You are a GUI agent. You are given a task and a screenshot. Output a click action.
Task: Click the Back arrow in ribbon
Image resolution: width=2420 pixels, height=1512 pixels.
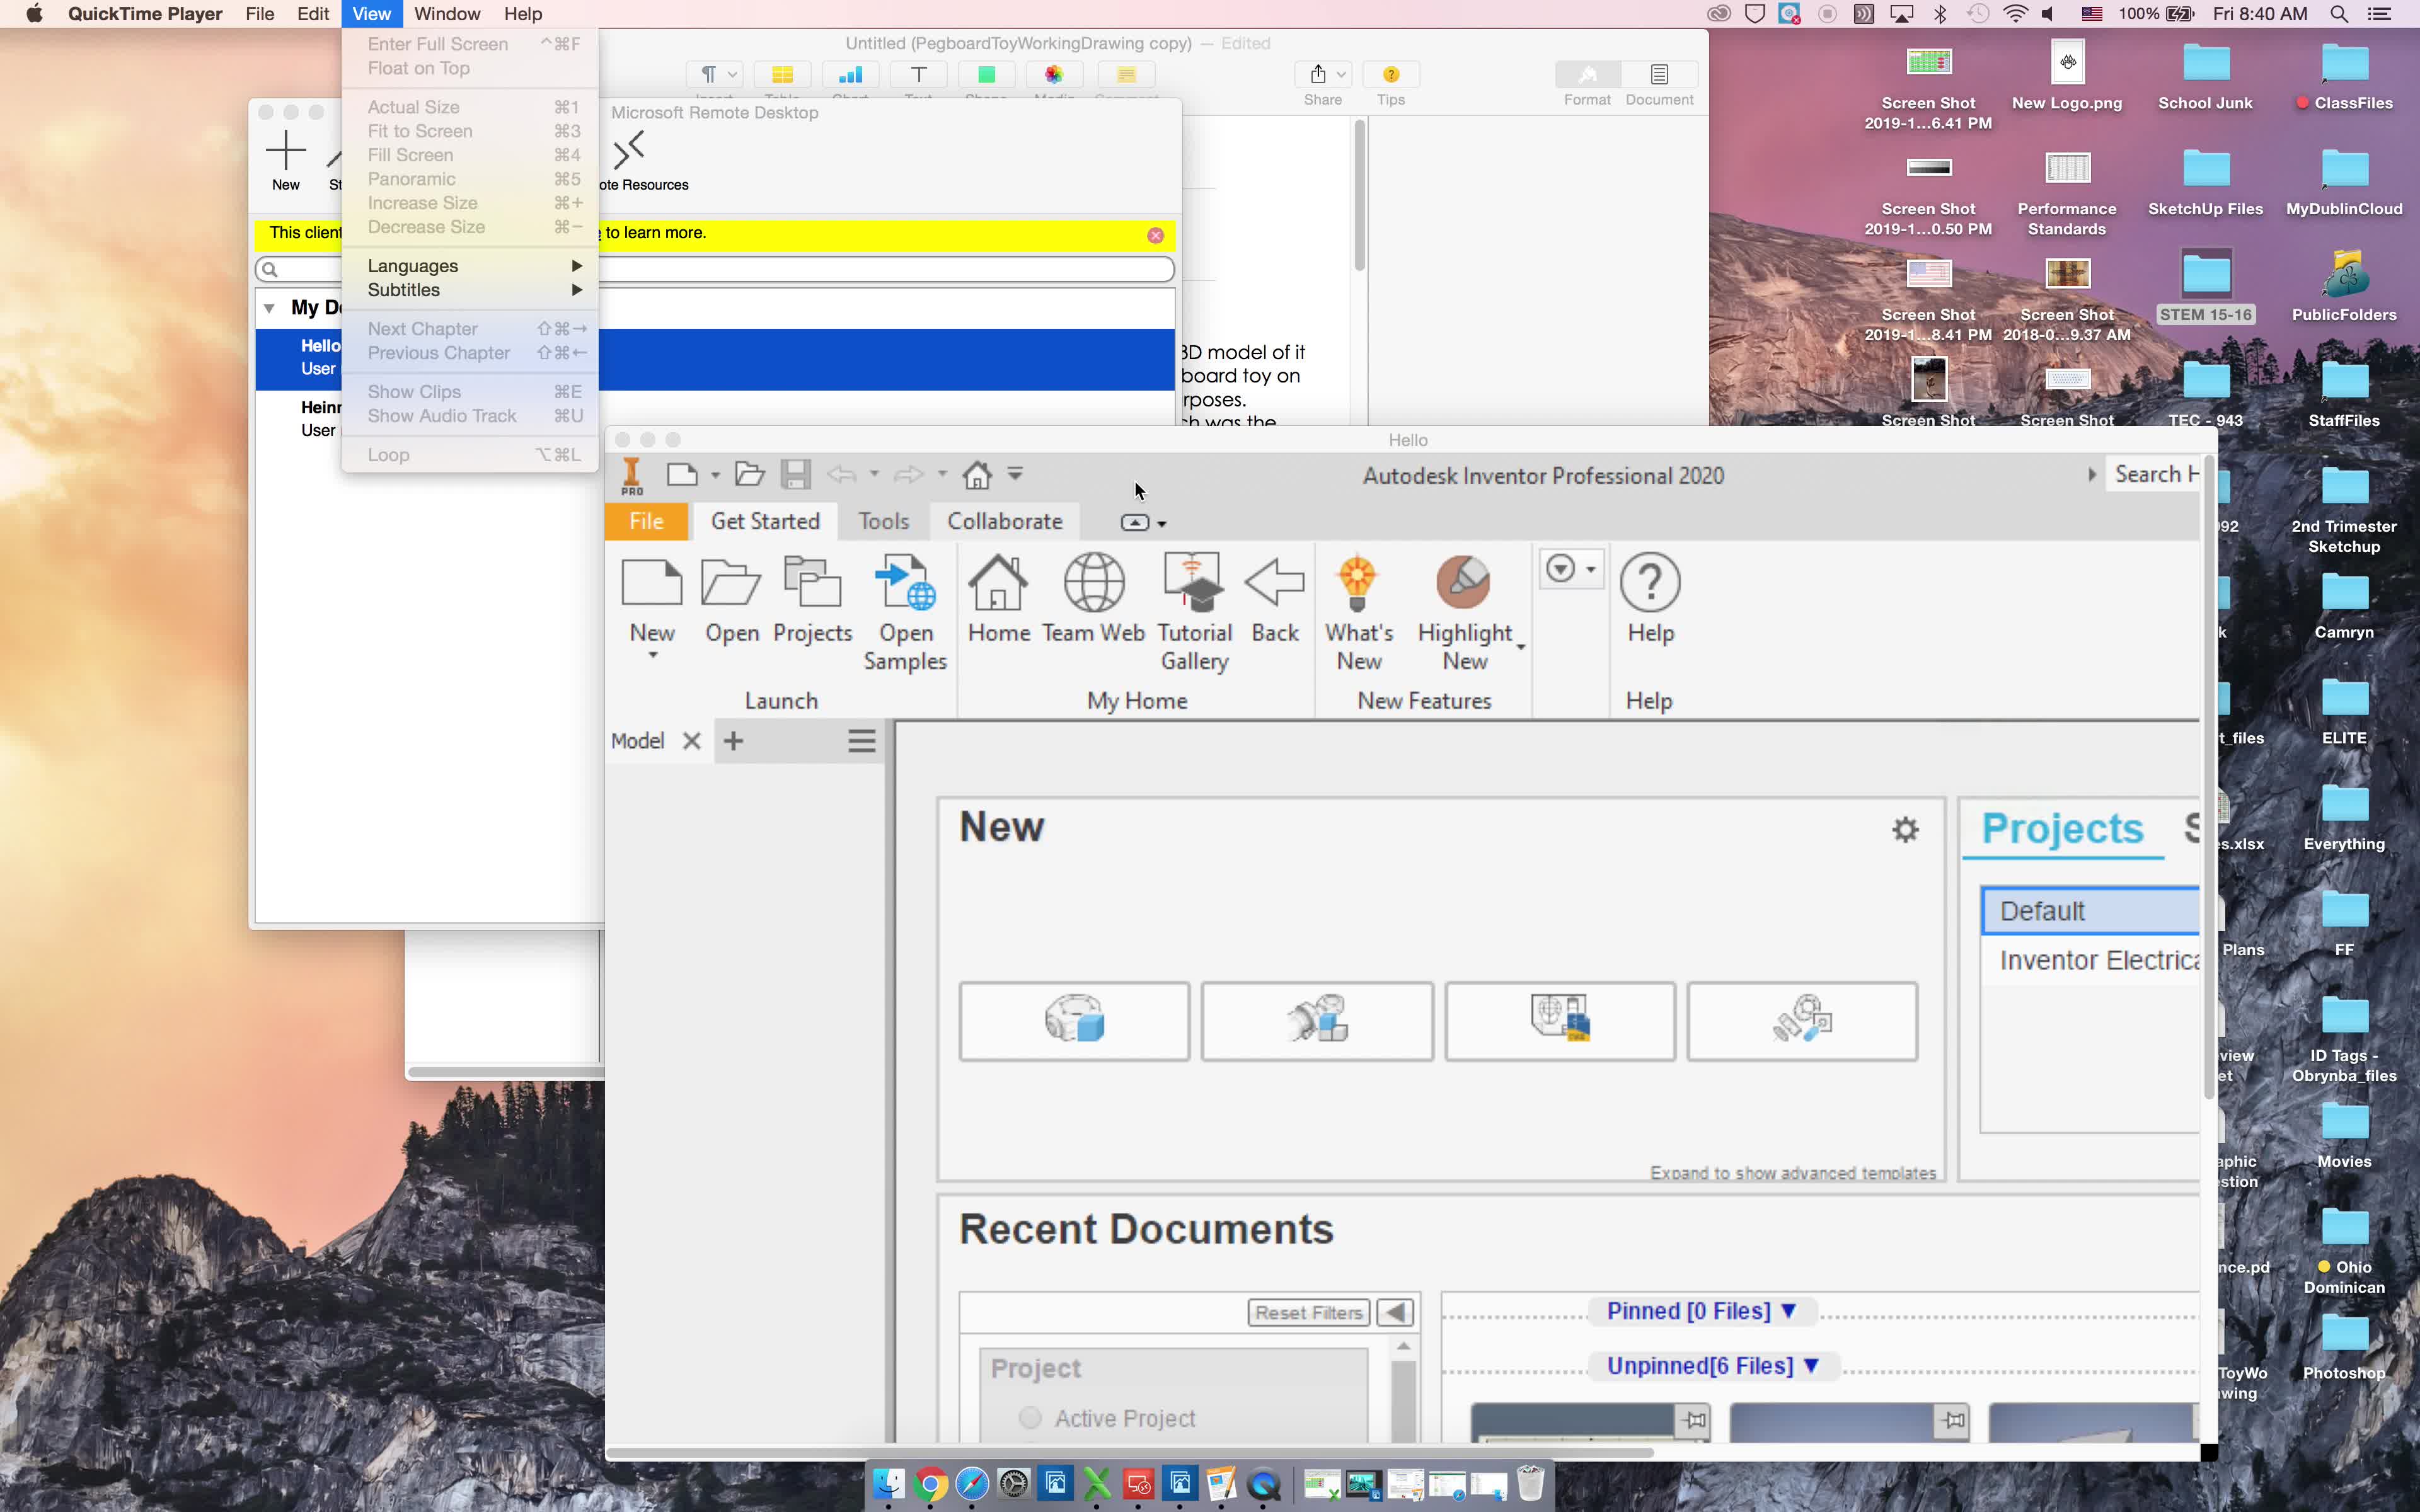pos(1275,583)
